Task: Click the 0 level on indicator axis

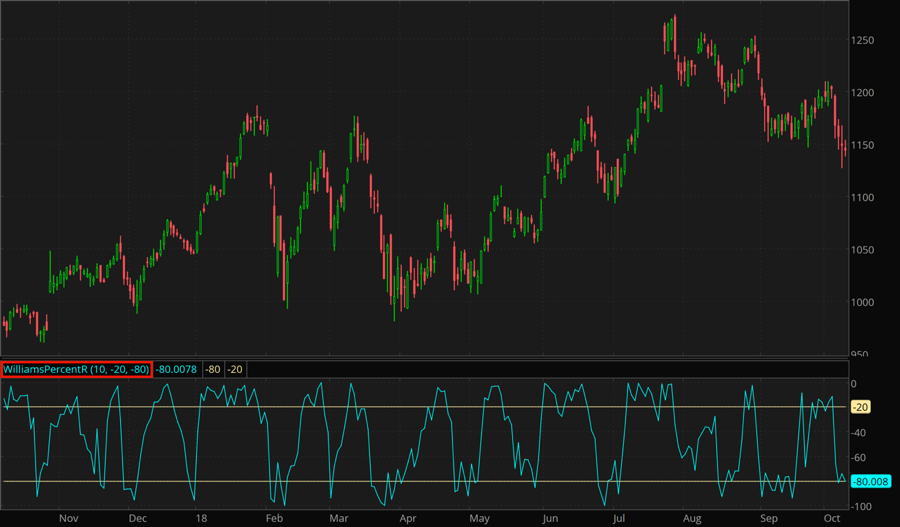Action: 853,383
